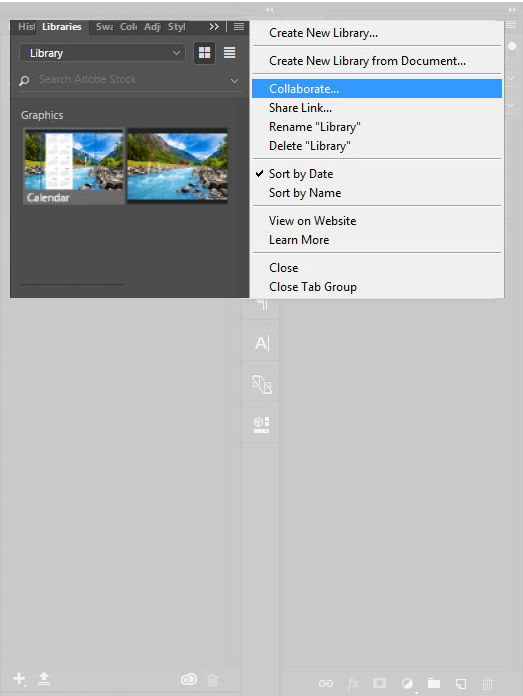Click the link layers chain icon
The height and width of the screenshot is (696, 523).
pos(325,683)
